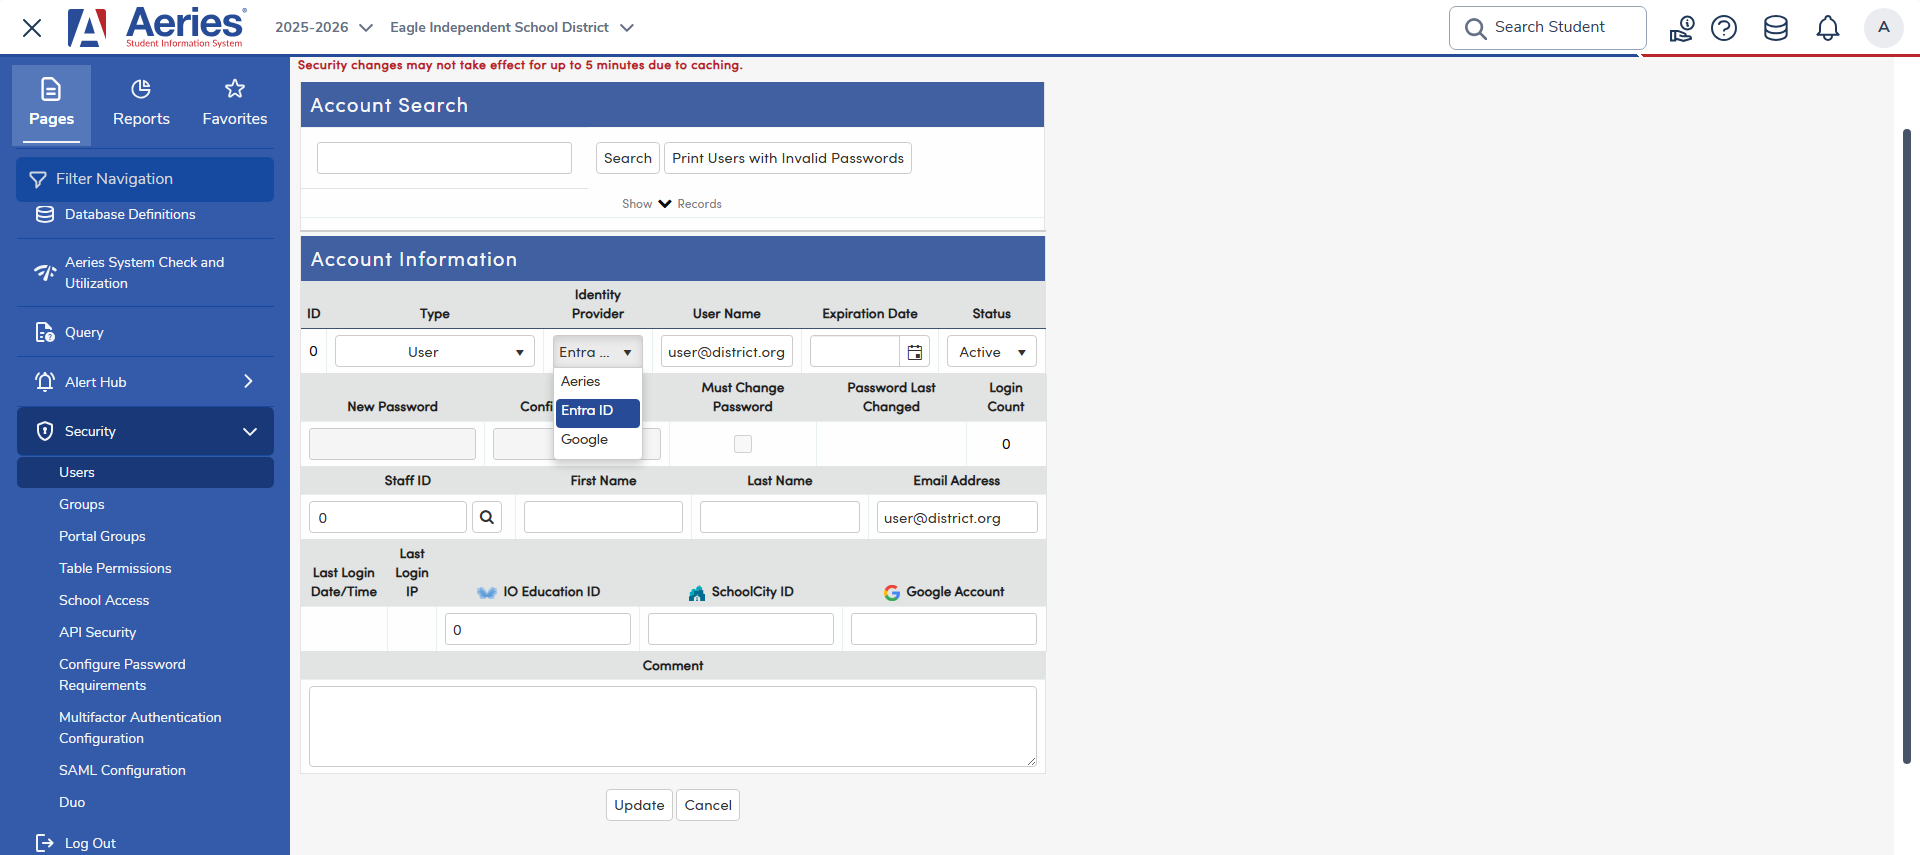
Task: Open the school year 2025-2026 dropdown
Action: (324, 27)
